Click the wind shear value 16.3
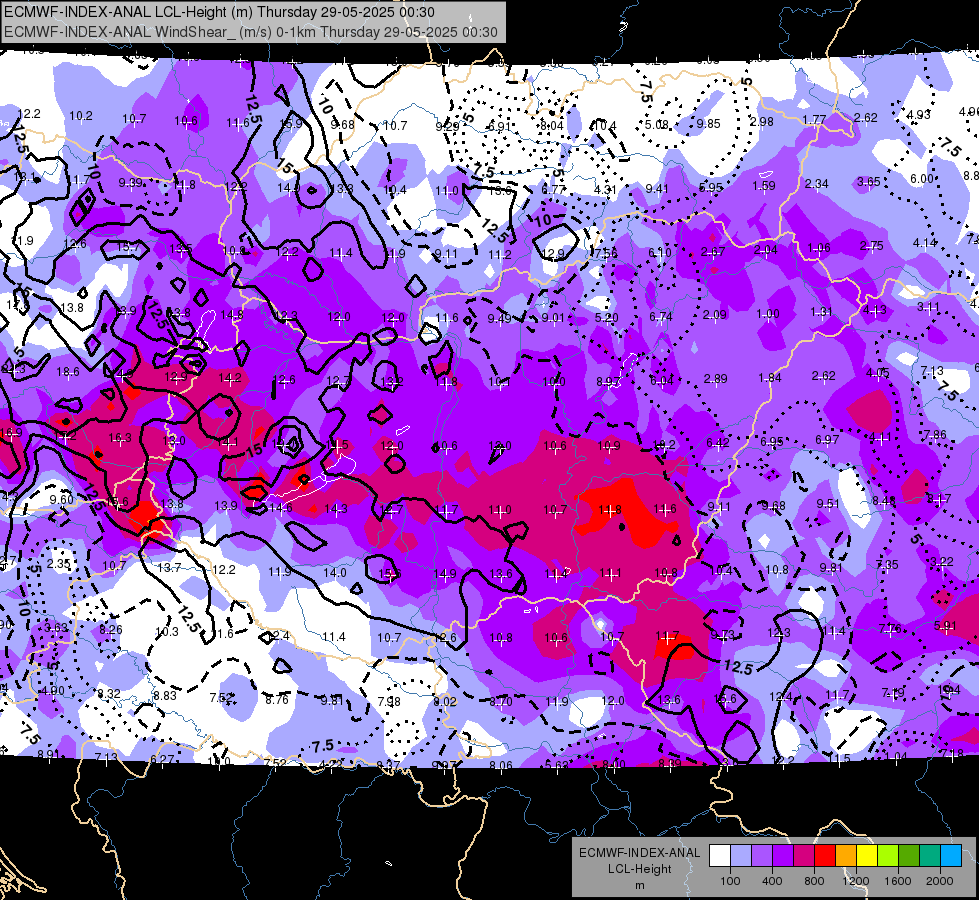 click(120, 437)
